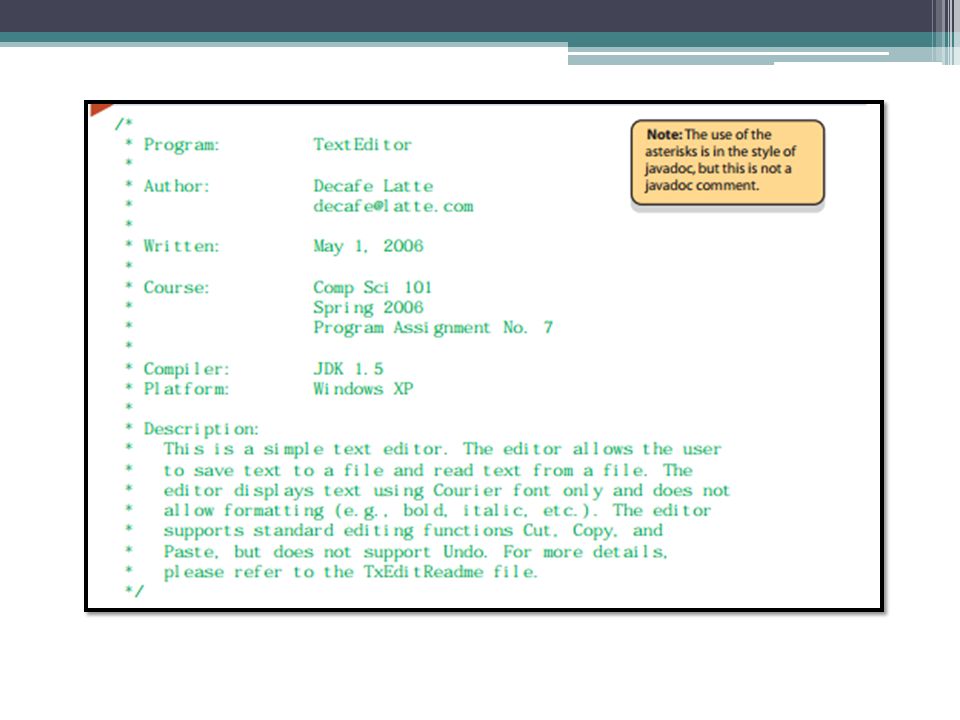Click the 'Written:' label
Screen dimensions: 960x720
tap(181, 246)
